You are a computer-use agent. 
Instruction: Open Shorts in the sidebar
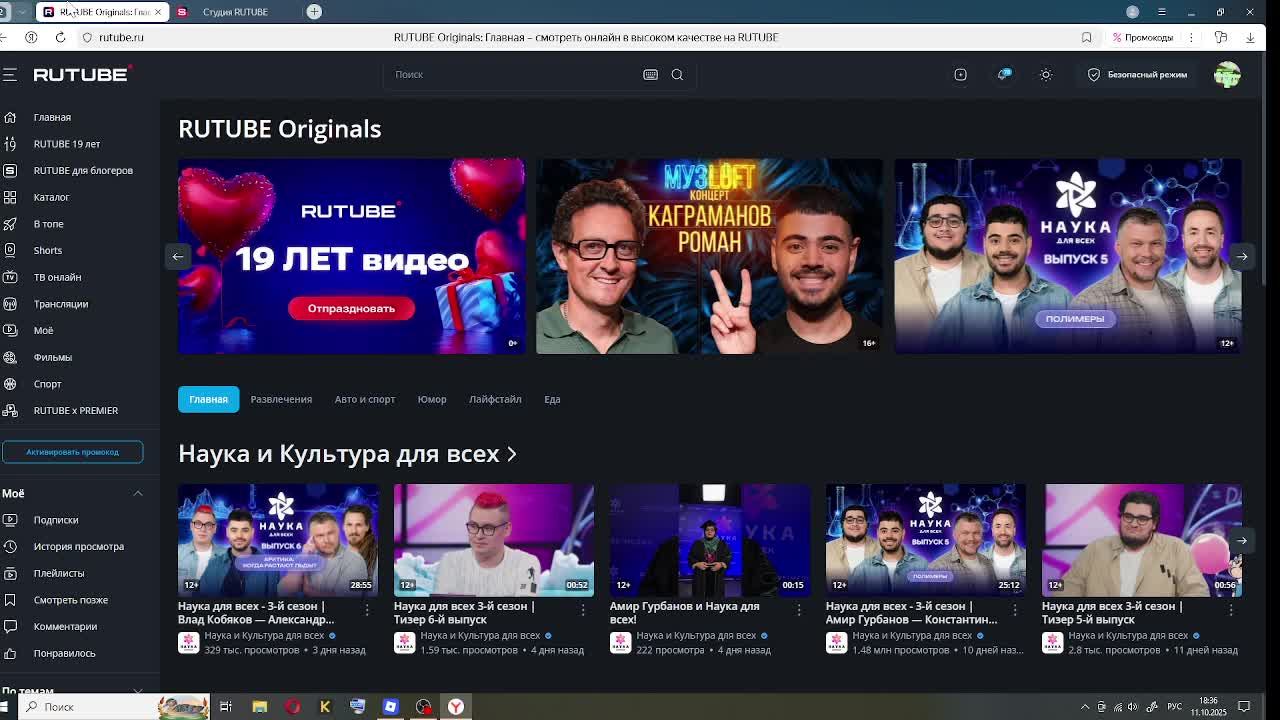47,250
